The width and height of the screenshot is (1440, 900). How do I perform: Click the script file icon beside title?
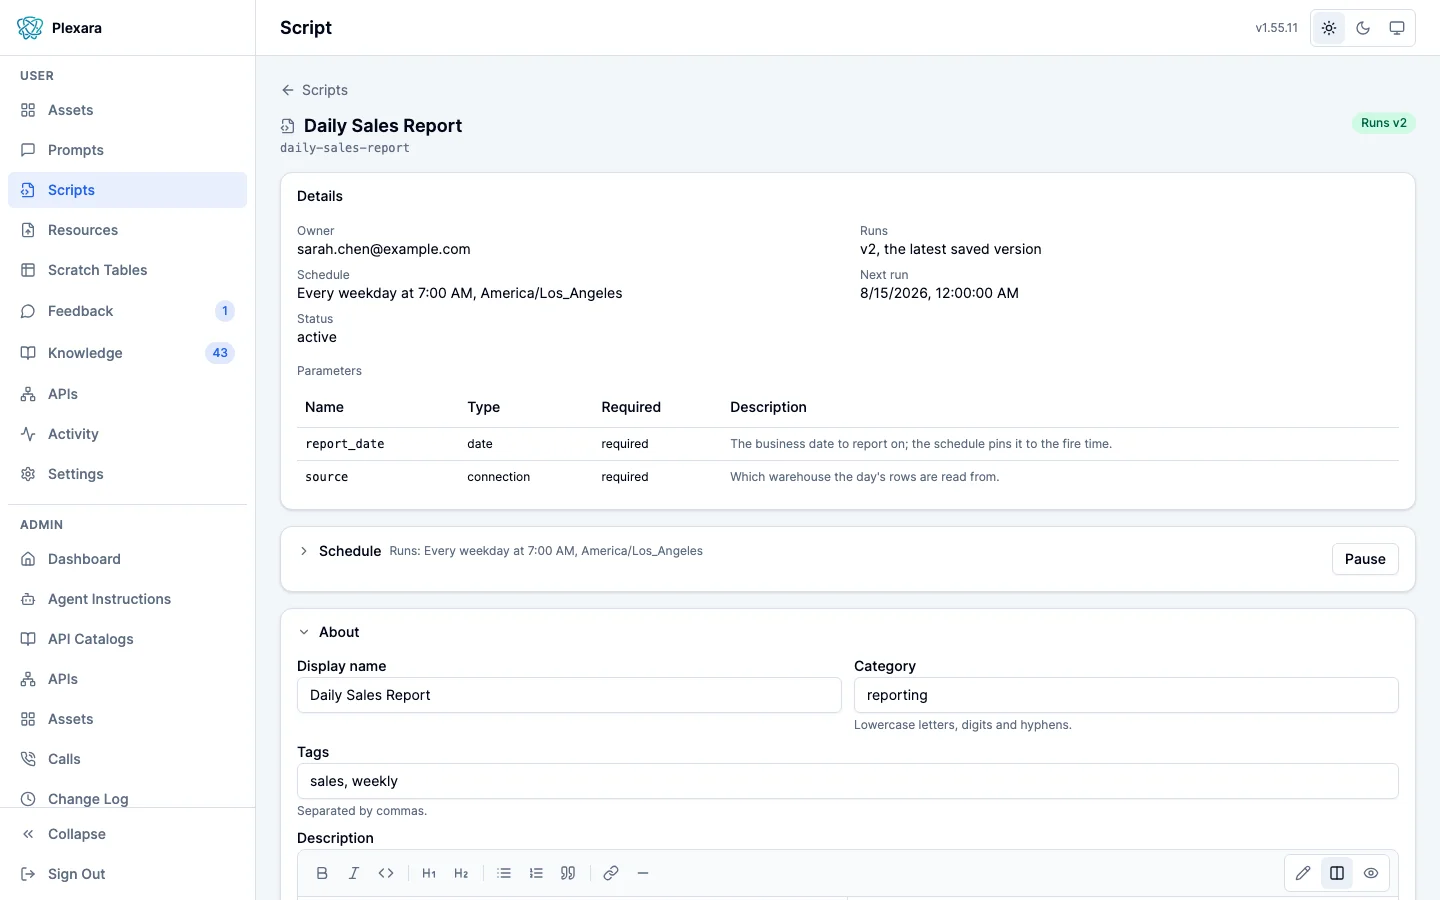(x=287, y=126)
